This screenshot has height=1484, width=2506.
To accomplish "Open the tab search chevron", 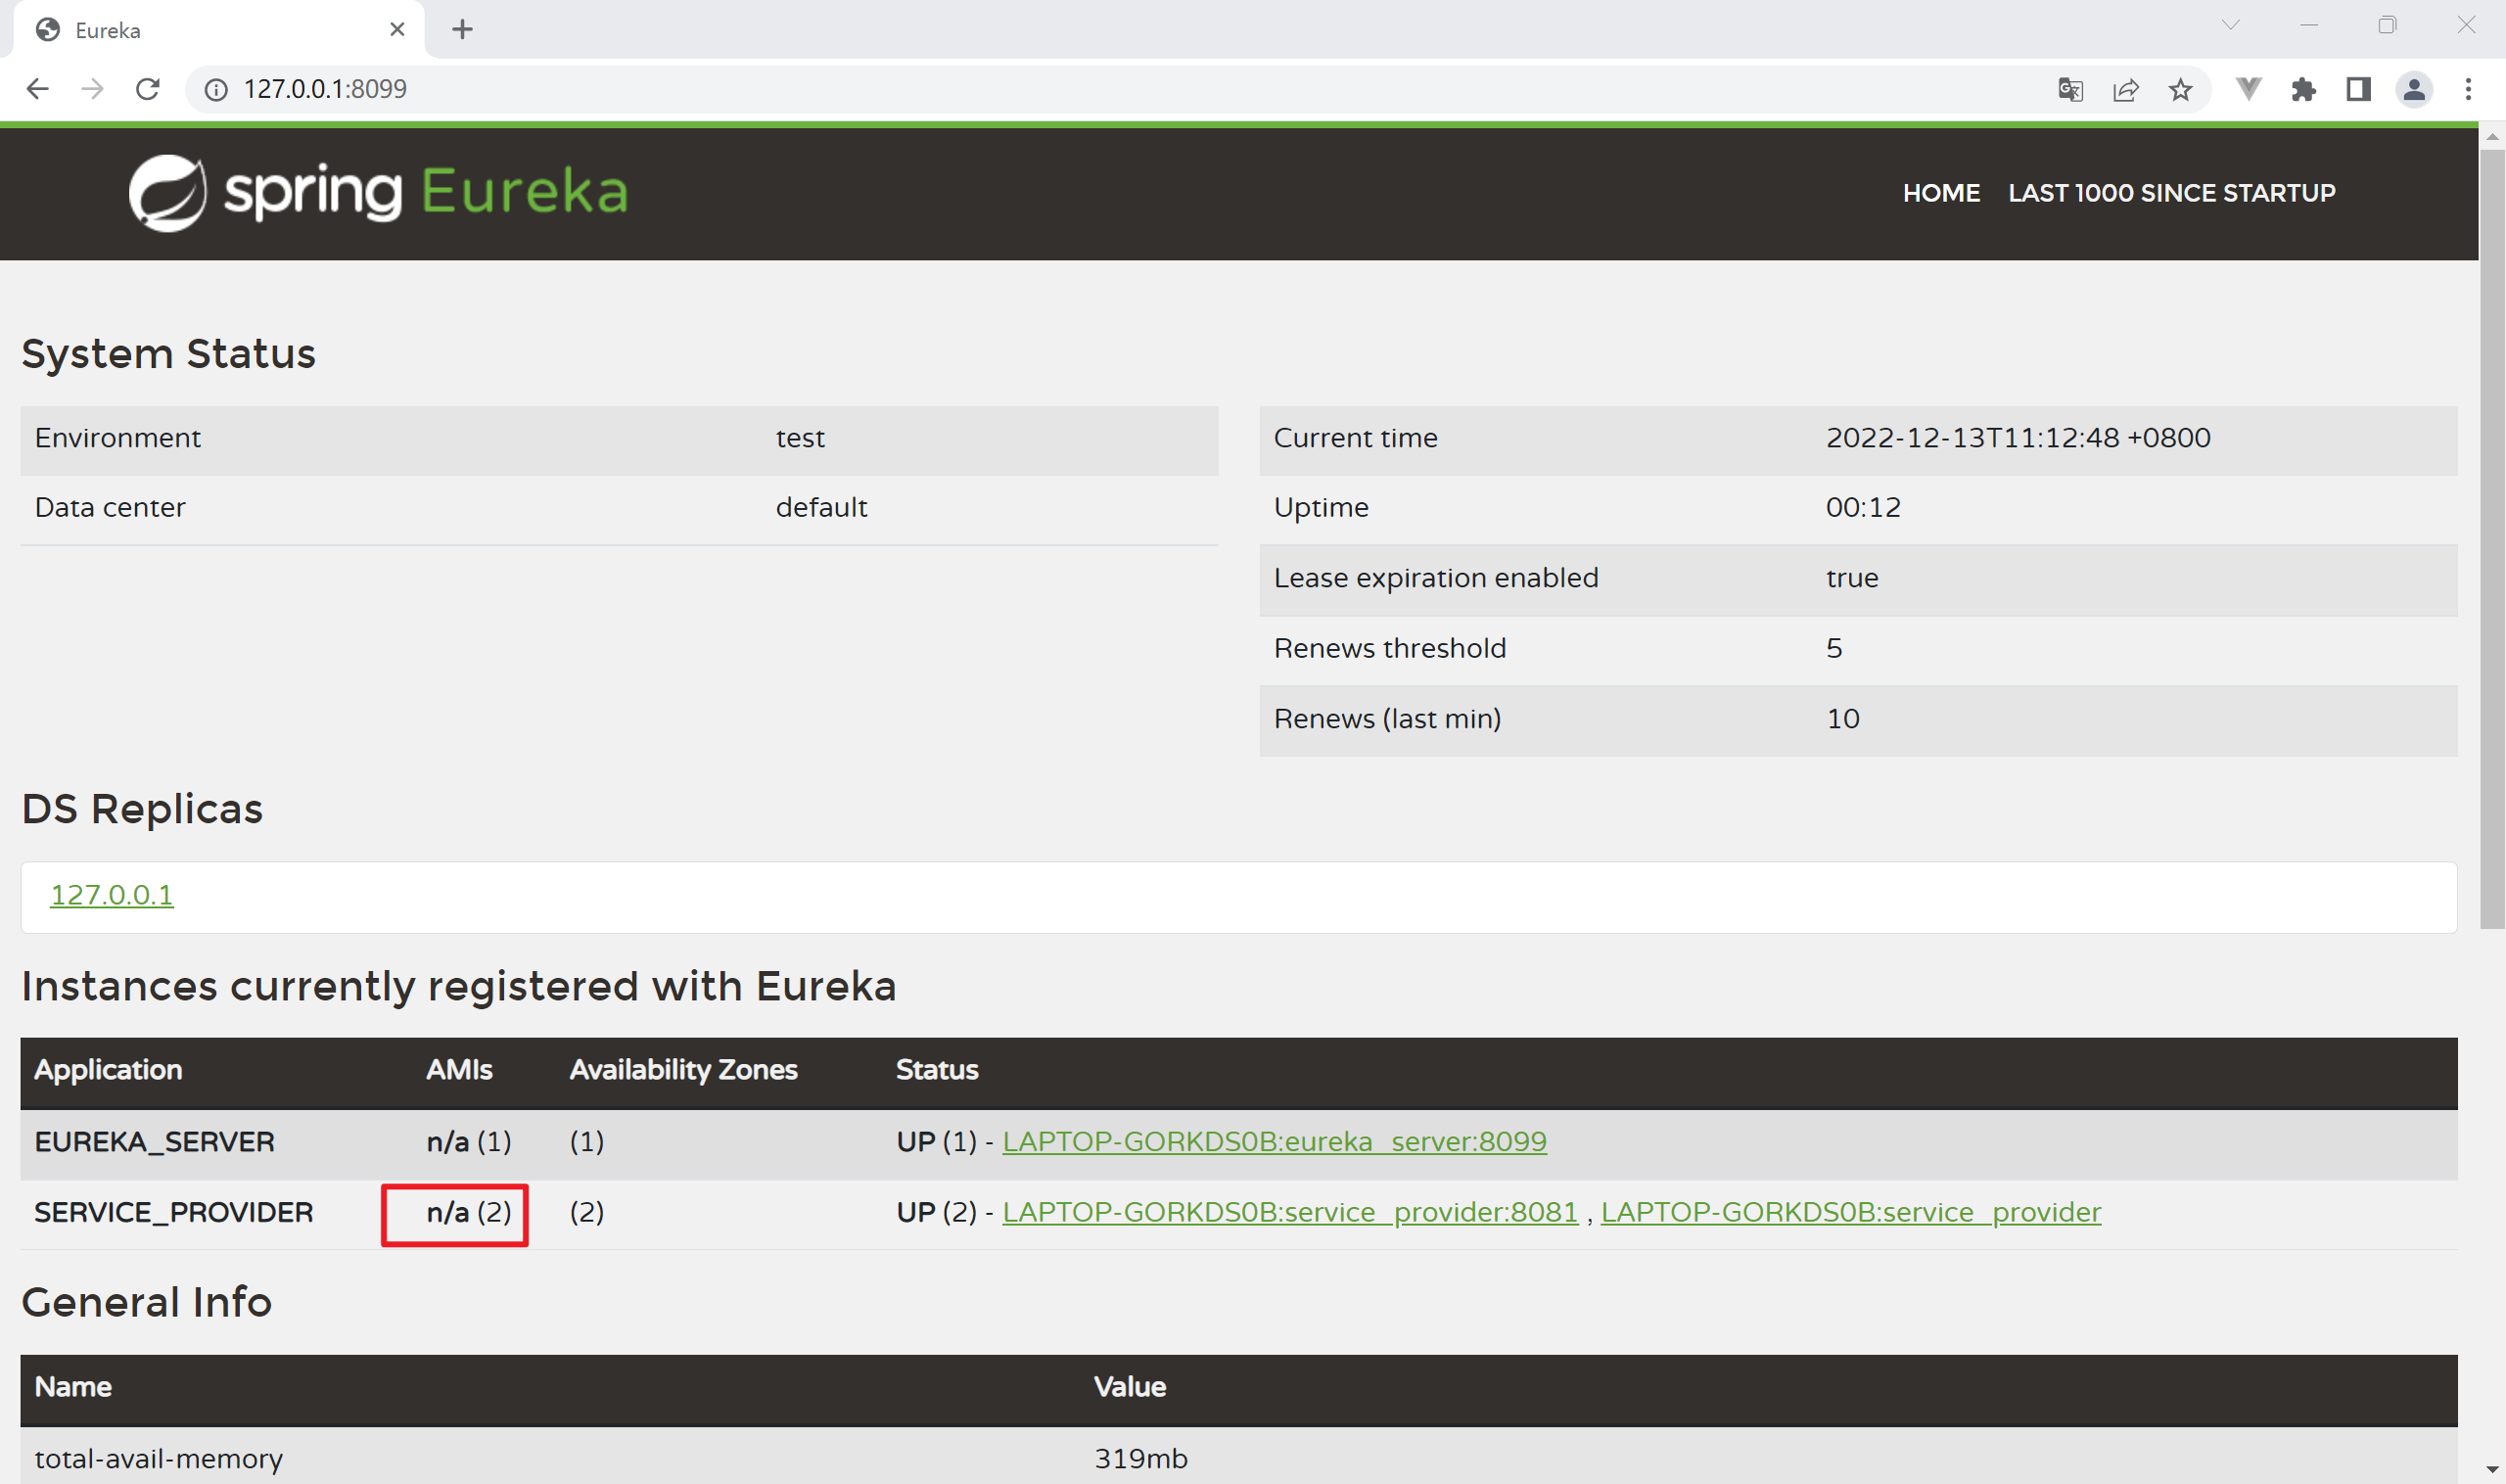I will pos(2230,25).
